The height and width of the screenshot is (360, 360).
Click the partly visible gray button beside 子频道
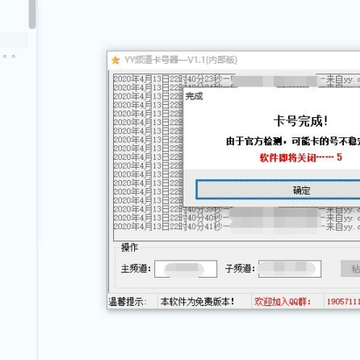(x=350, y=269)
